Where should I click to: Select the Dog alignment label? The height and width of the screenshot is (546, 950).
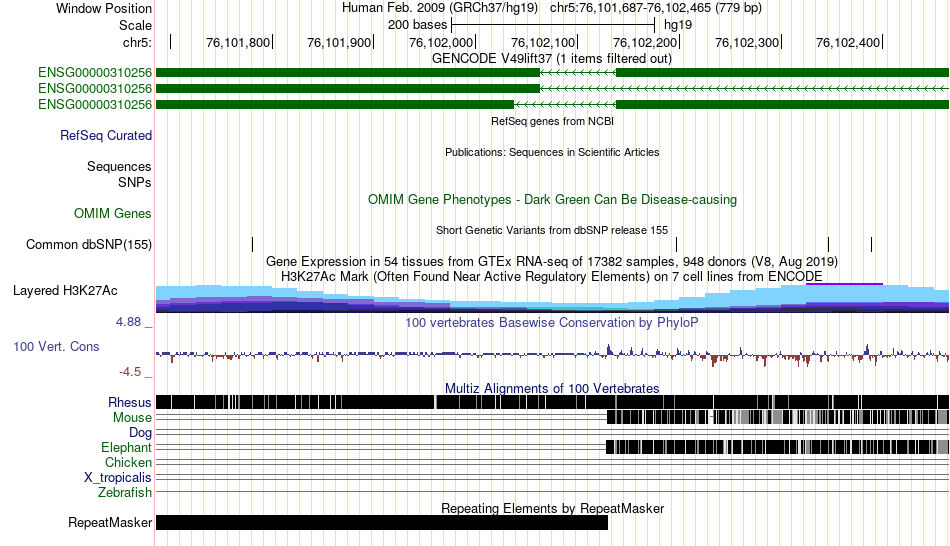point(141,433)
